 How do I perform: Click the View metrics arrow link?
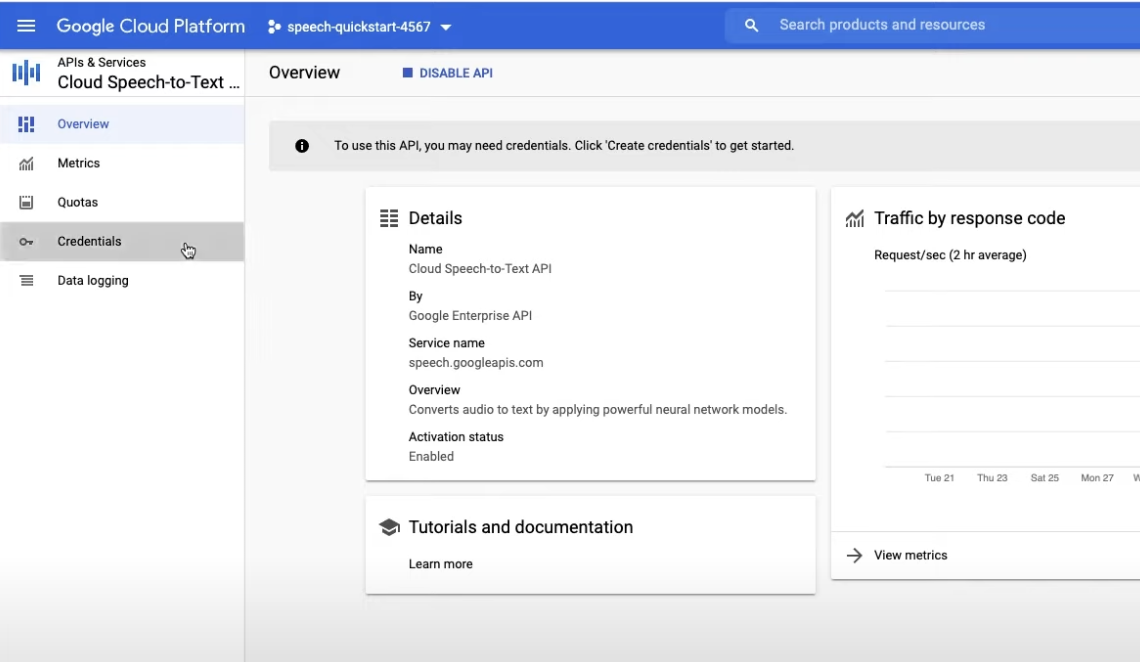tap(855, 555)
